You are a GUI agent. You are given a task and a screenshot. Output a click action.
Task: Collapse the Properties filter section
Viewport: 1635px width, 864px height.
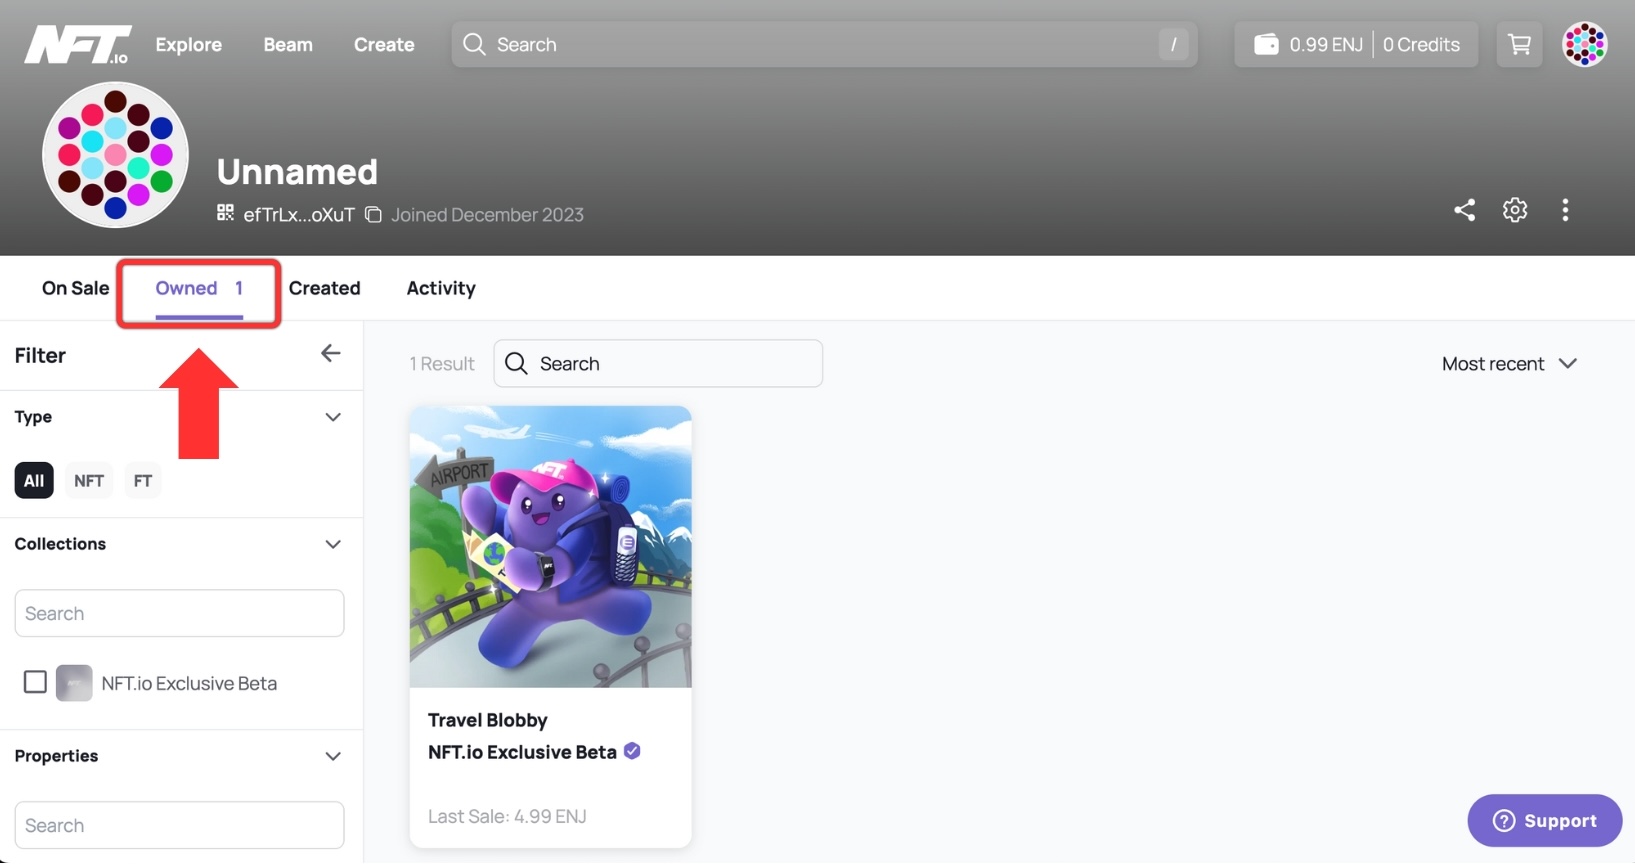pos(333,756)
